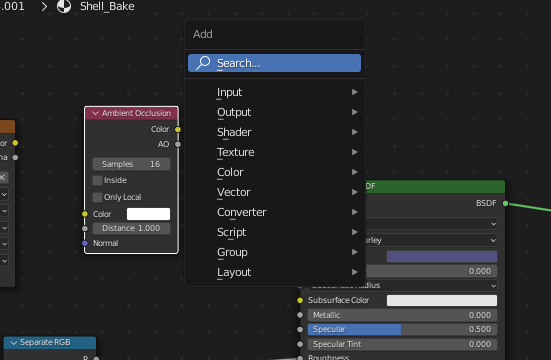Click the gray output socket on left node
The height and width of the screenshot is (360, 551).
pyautogui.click(x=15, y=158)
